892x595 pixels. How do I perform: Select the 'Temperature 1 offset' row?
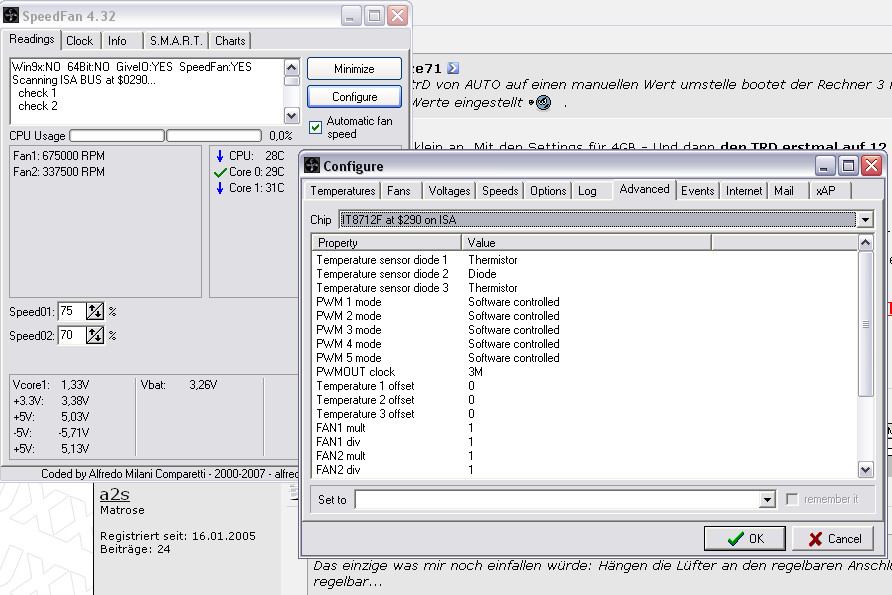585,386
